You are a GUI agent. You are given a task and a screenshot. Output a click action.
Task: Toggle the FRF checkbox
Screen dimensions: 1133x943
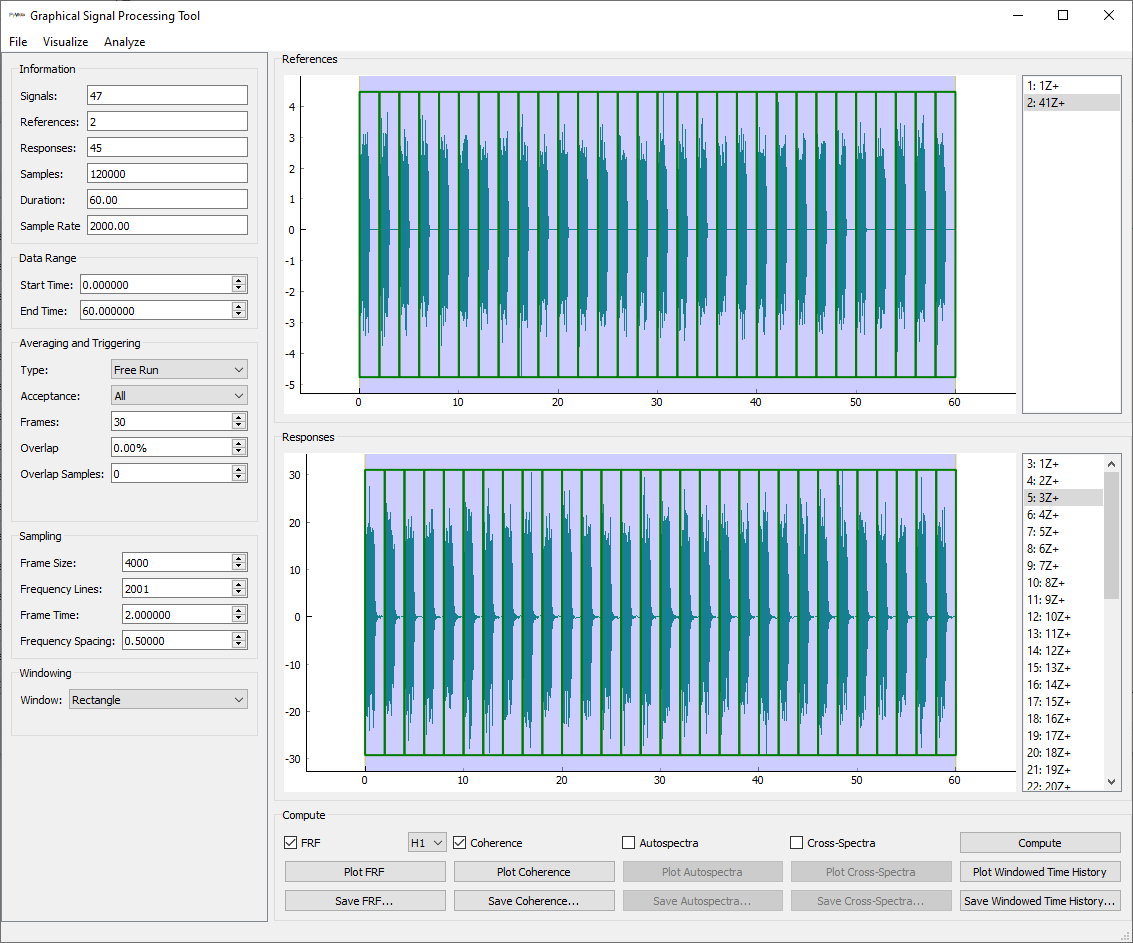(x=291, y=843)
